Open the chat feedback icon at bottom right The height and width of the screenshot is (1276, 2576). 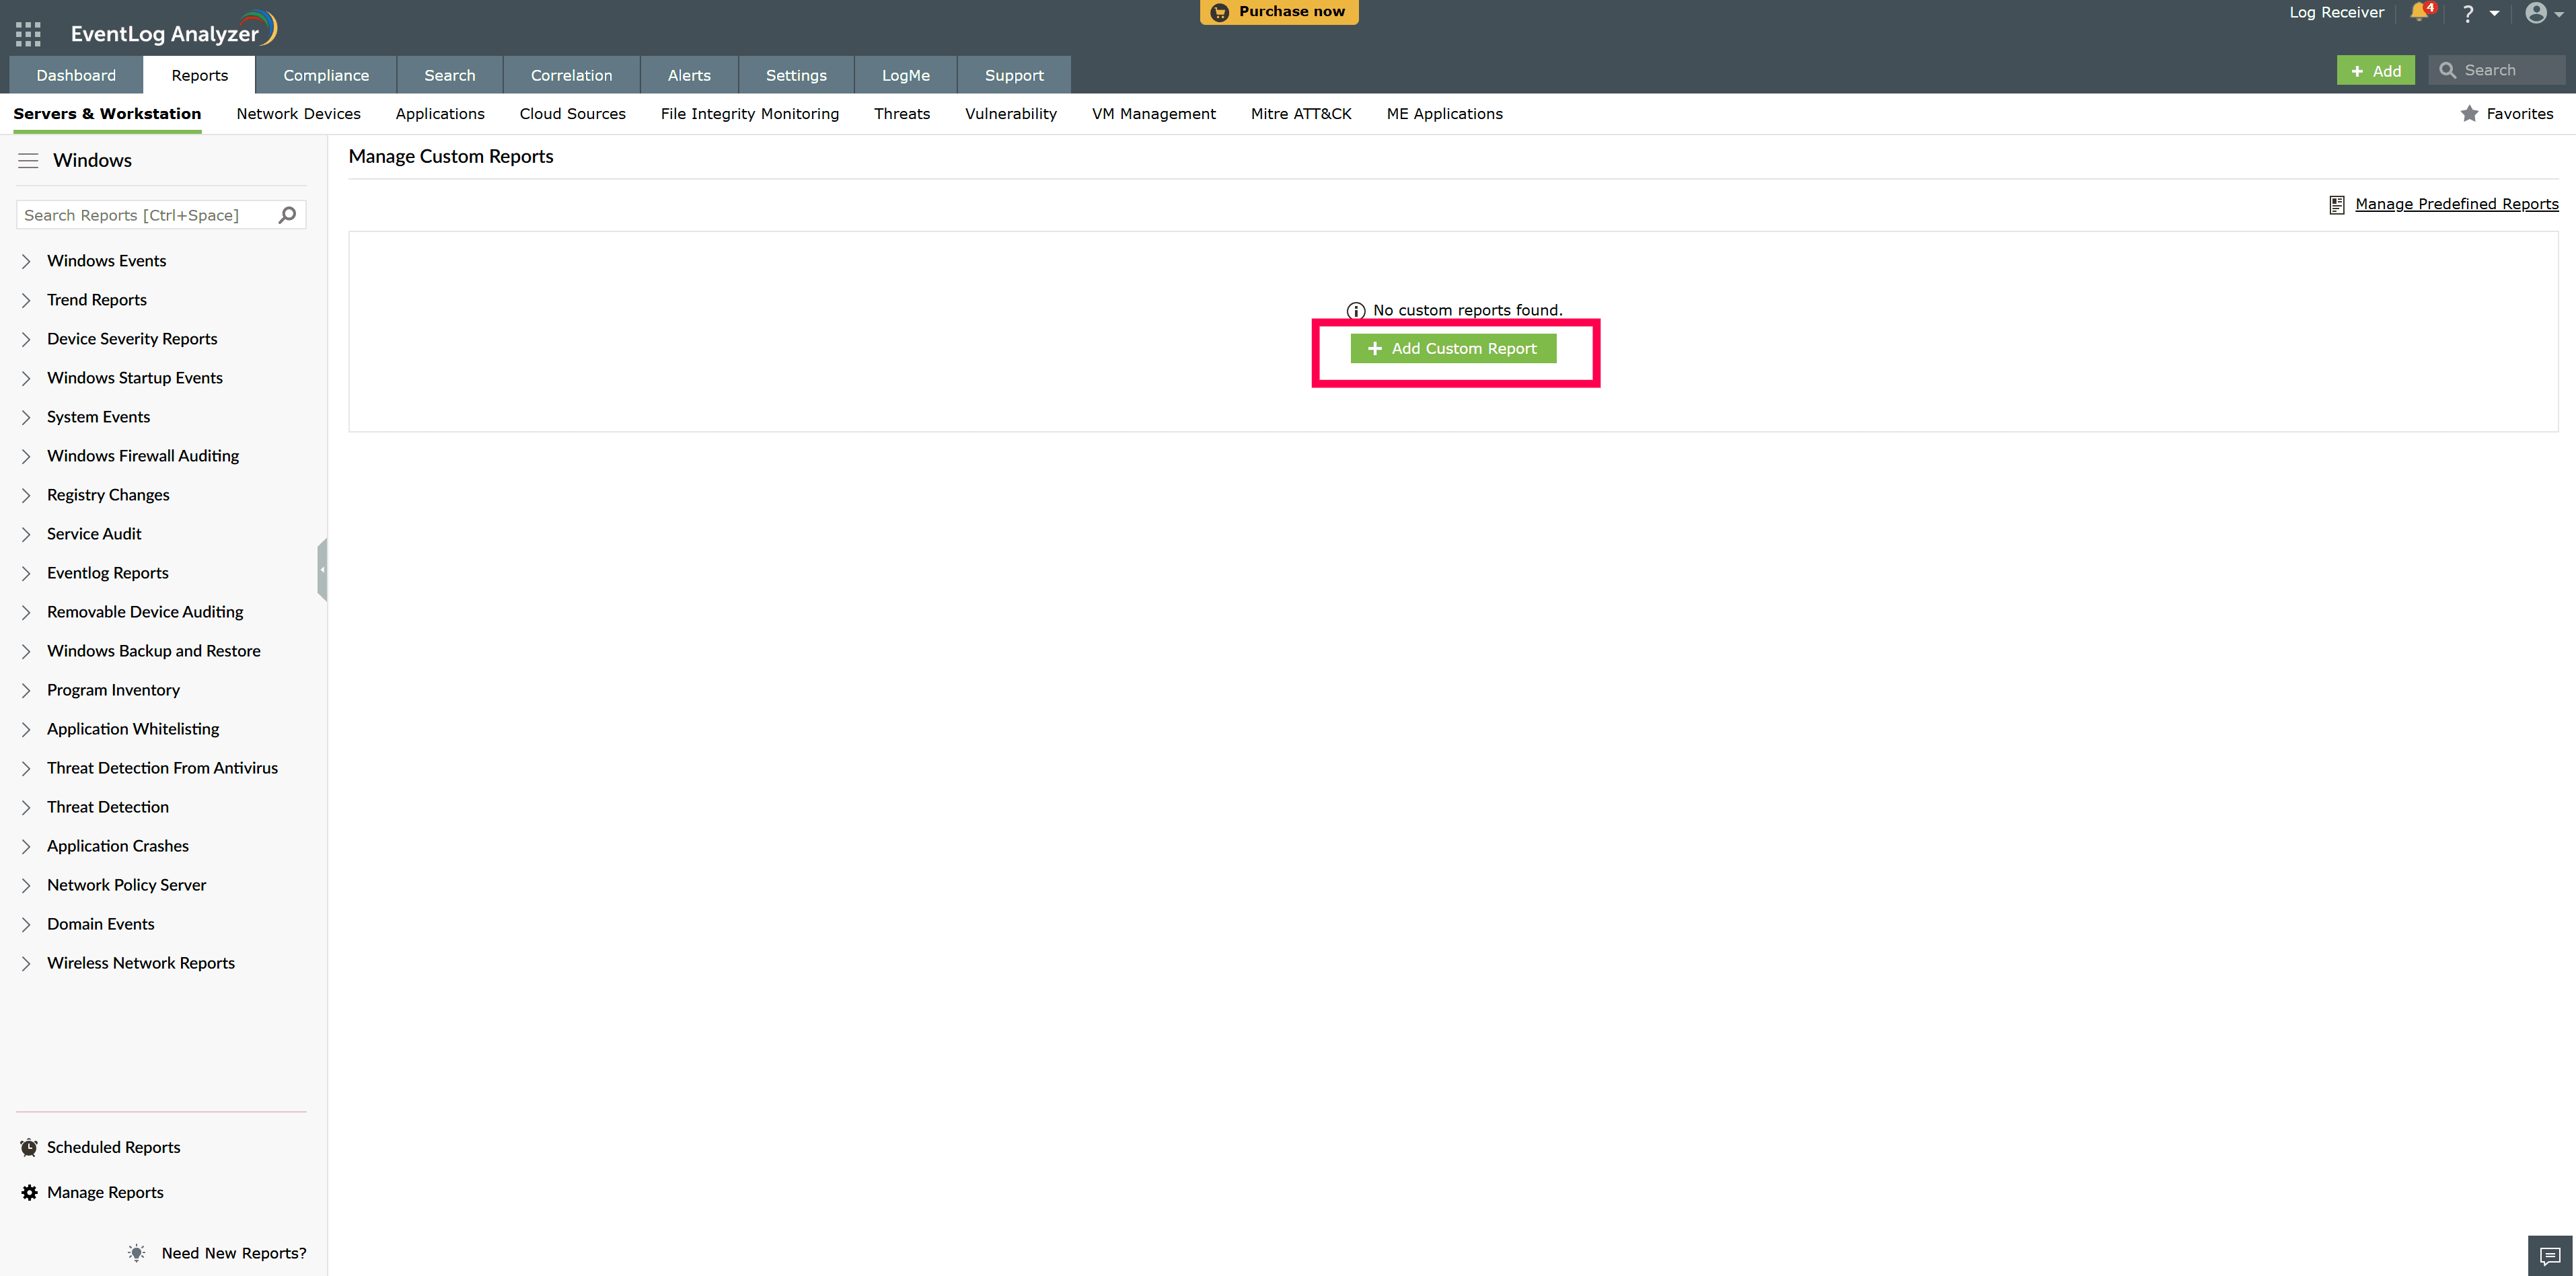pyautogui.click(x=2550, y=1255)
